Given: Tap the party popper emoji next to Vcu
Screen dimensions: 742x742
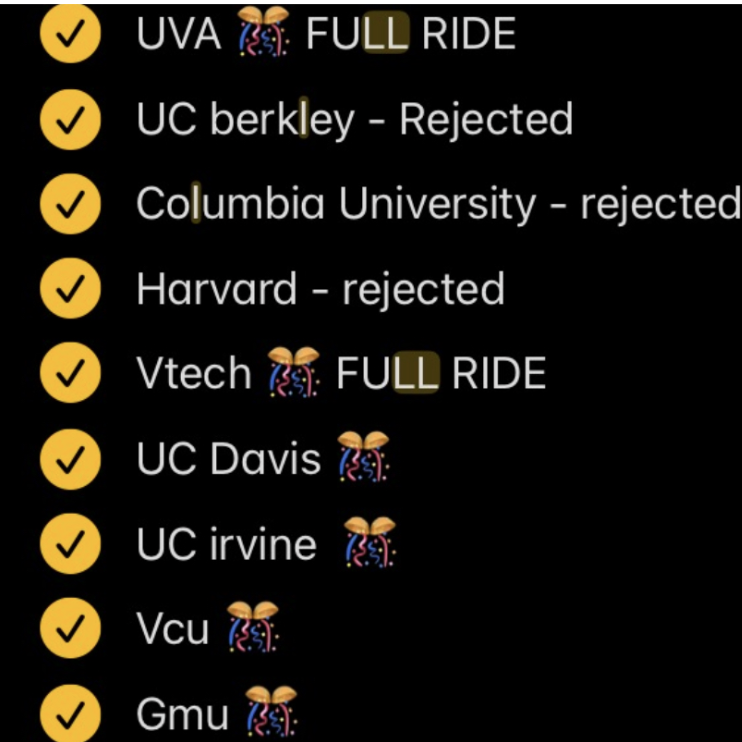Looking at the screenshot, I should (x=251, y=627).
